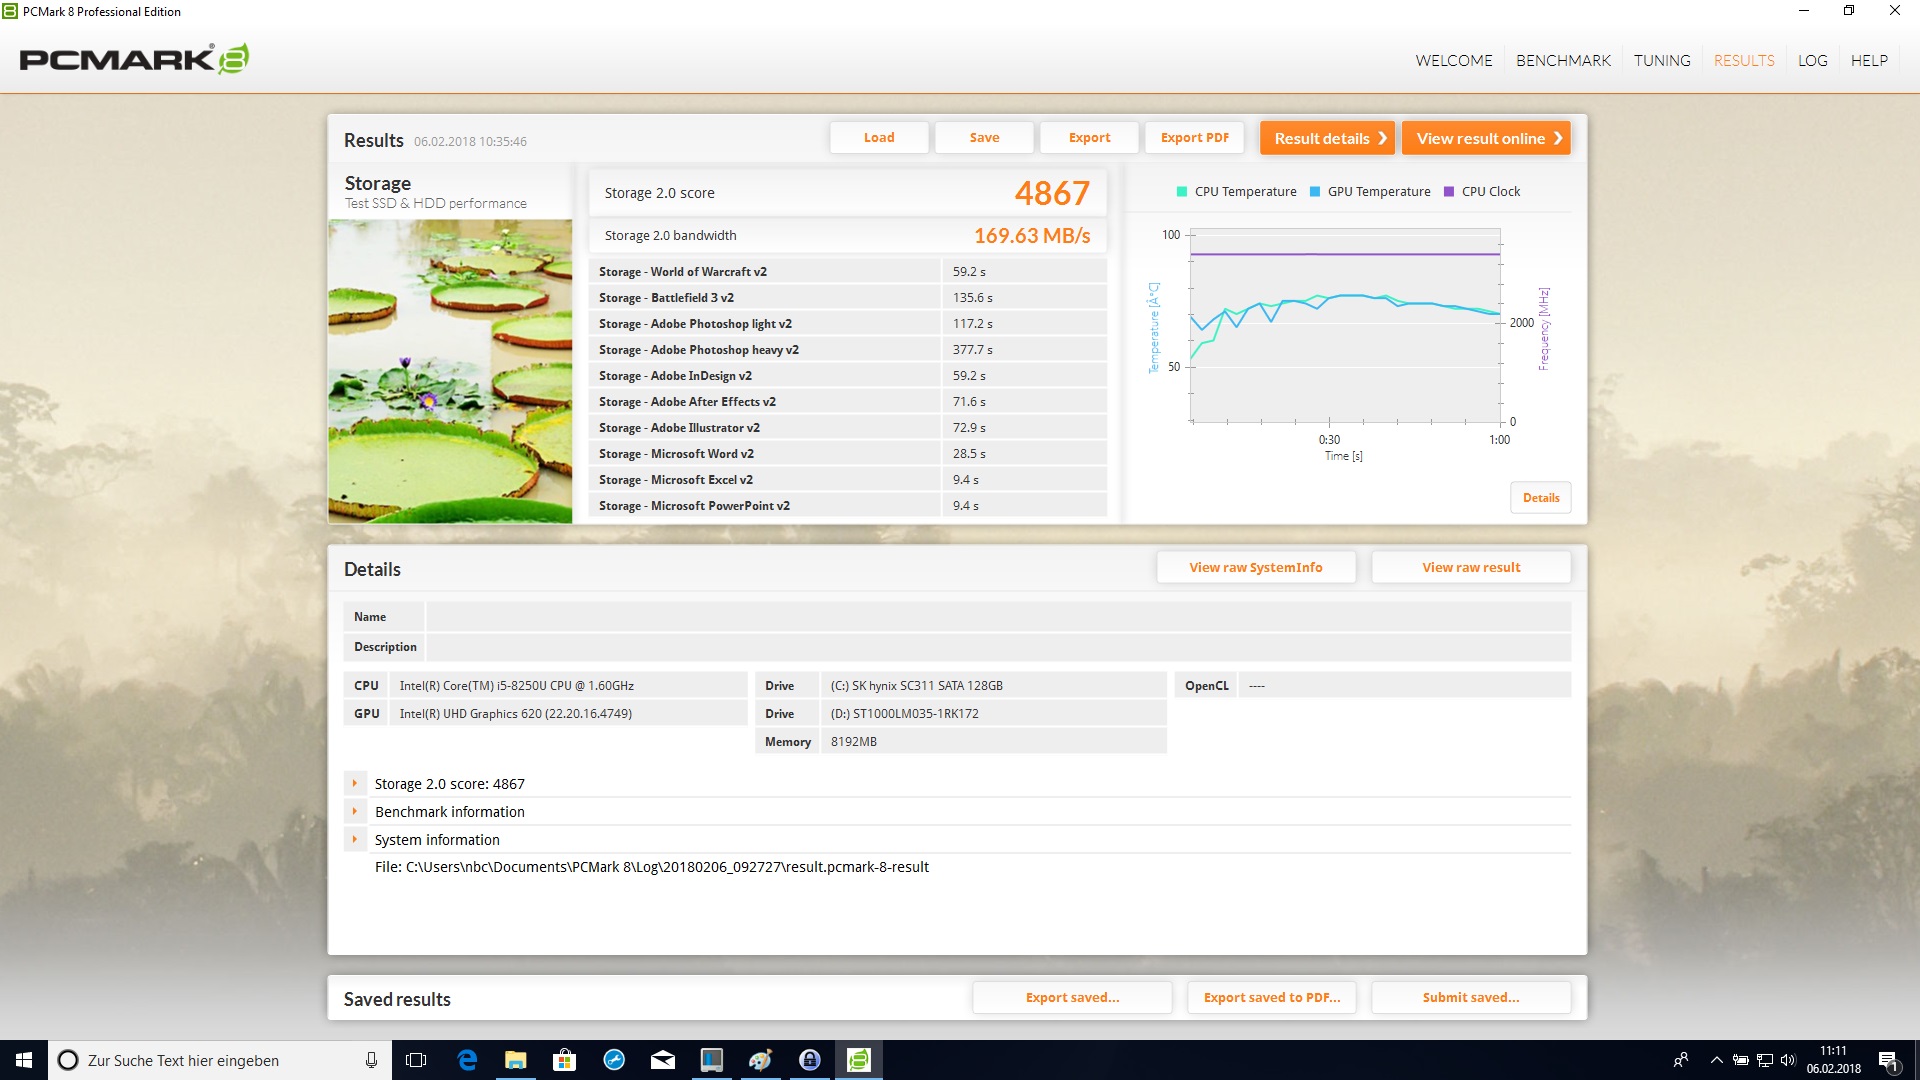Viewport: 1920px width, 1080px height.
Task: Open the Action Center notification icon
Action: pos(1888,1061)
